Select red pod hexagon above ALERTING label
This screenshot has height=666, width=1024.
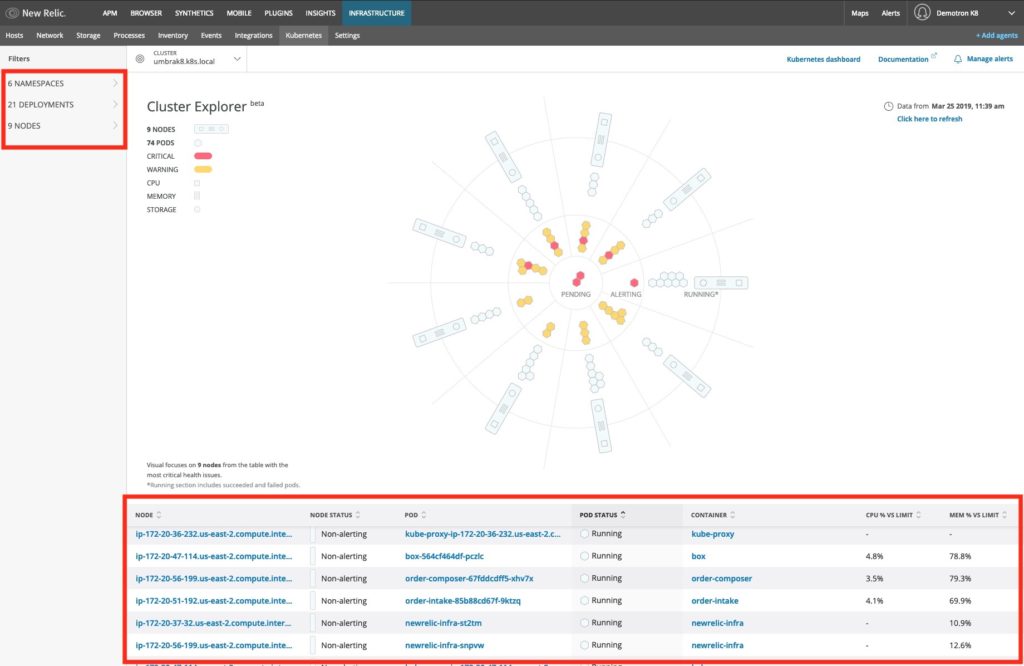[634, 283]
